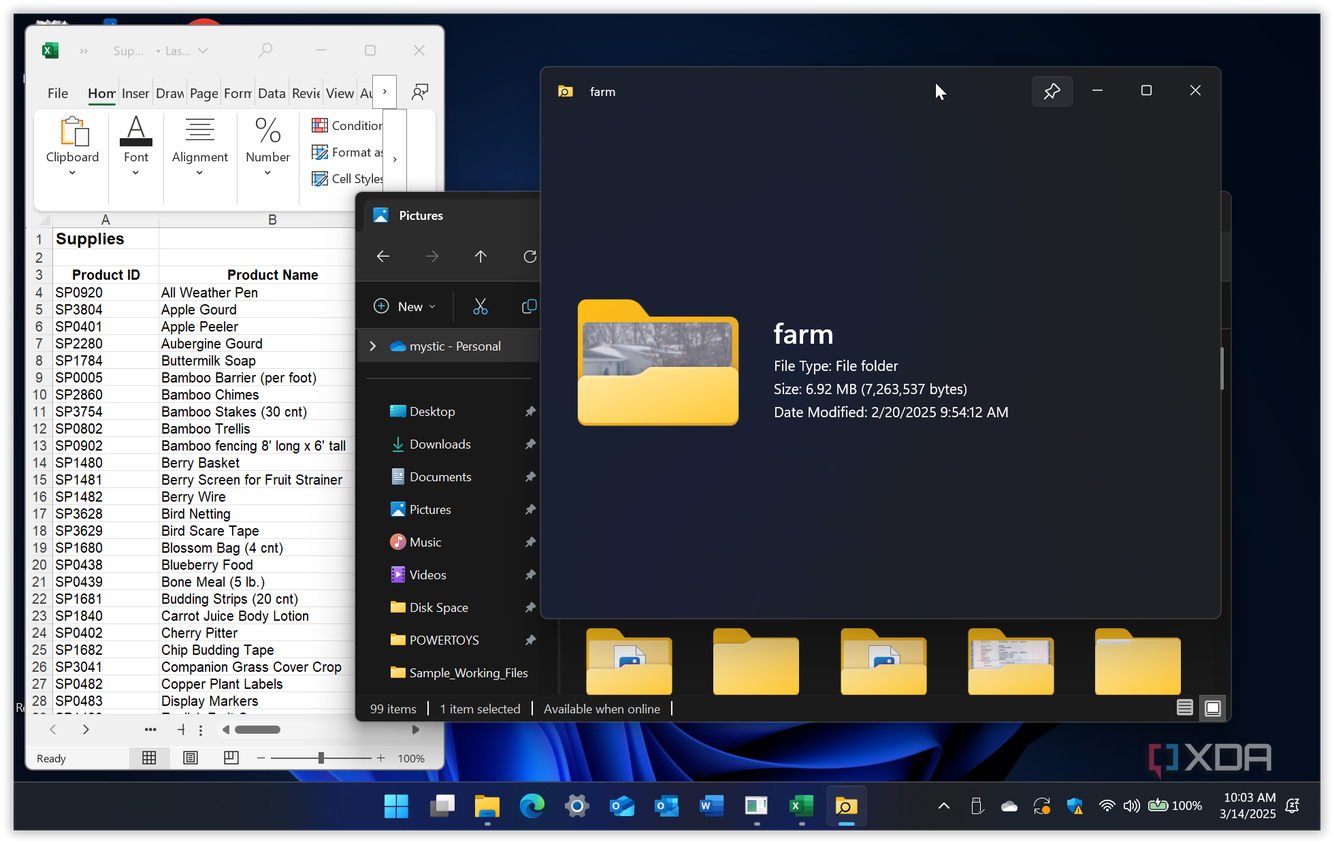
Task: Open POWERTOYS folder in Explorer sidebar
Action: pos(444,640)
